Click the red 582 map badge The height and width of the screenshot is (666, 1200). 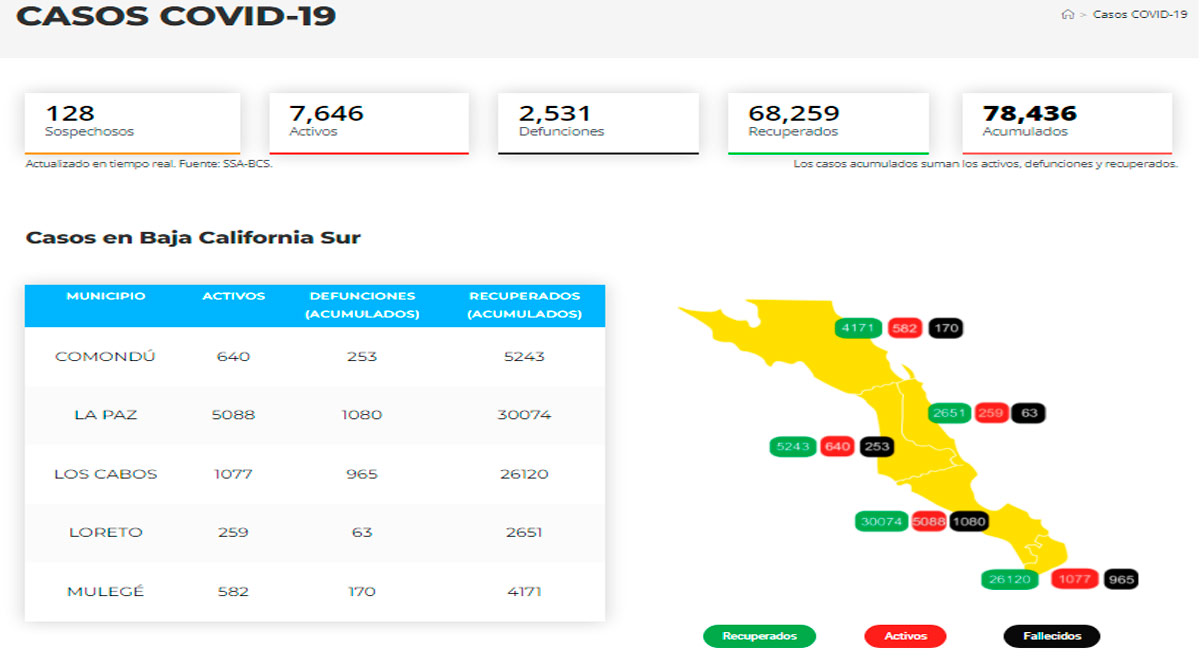904,328
